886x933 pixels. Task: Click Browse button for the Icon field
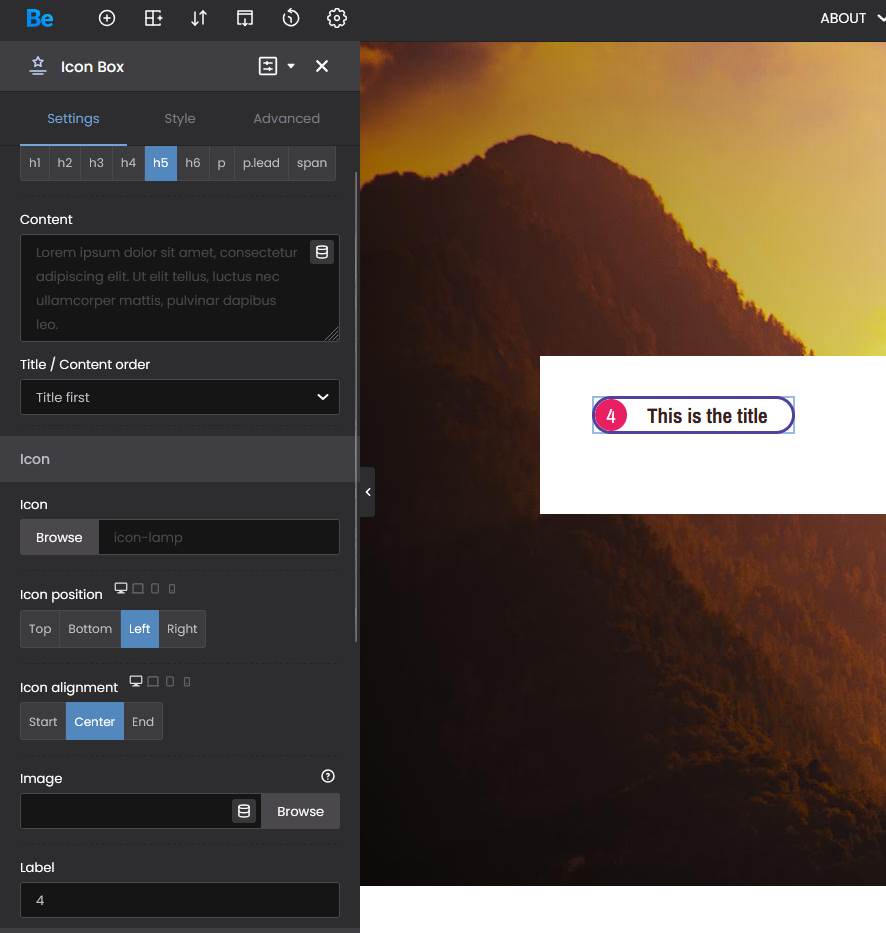pyautogui.click(x=59, y=537)
